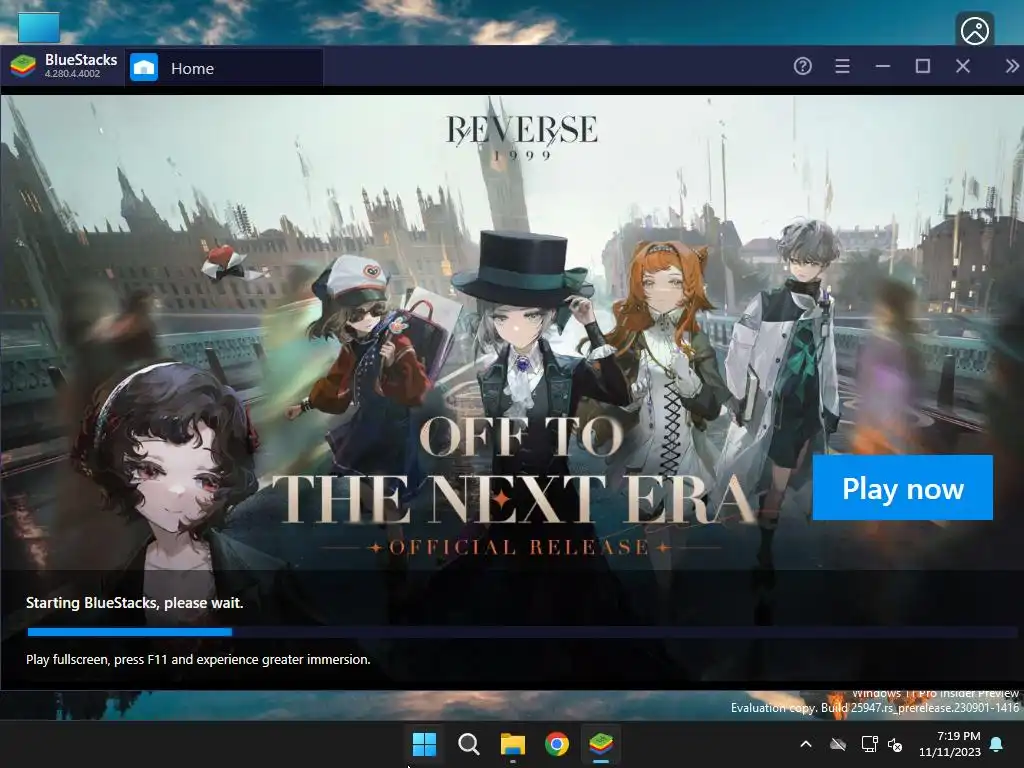Maximize the BlueStacks window

[x=923, y=66]
